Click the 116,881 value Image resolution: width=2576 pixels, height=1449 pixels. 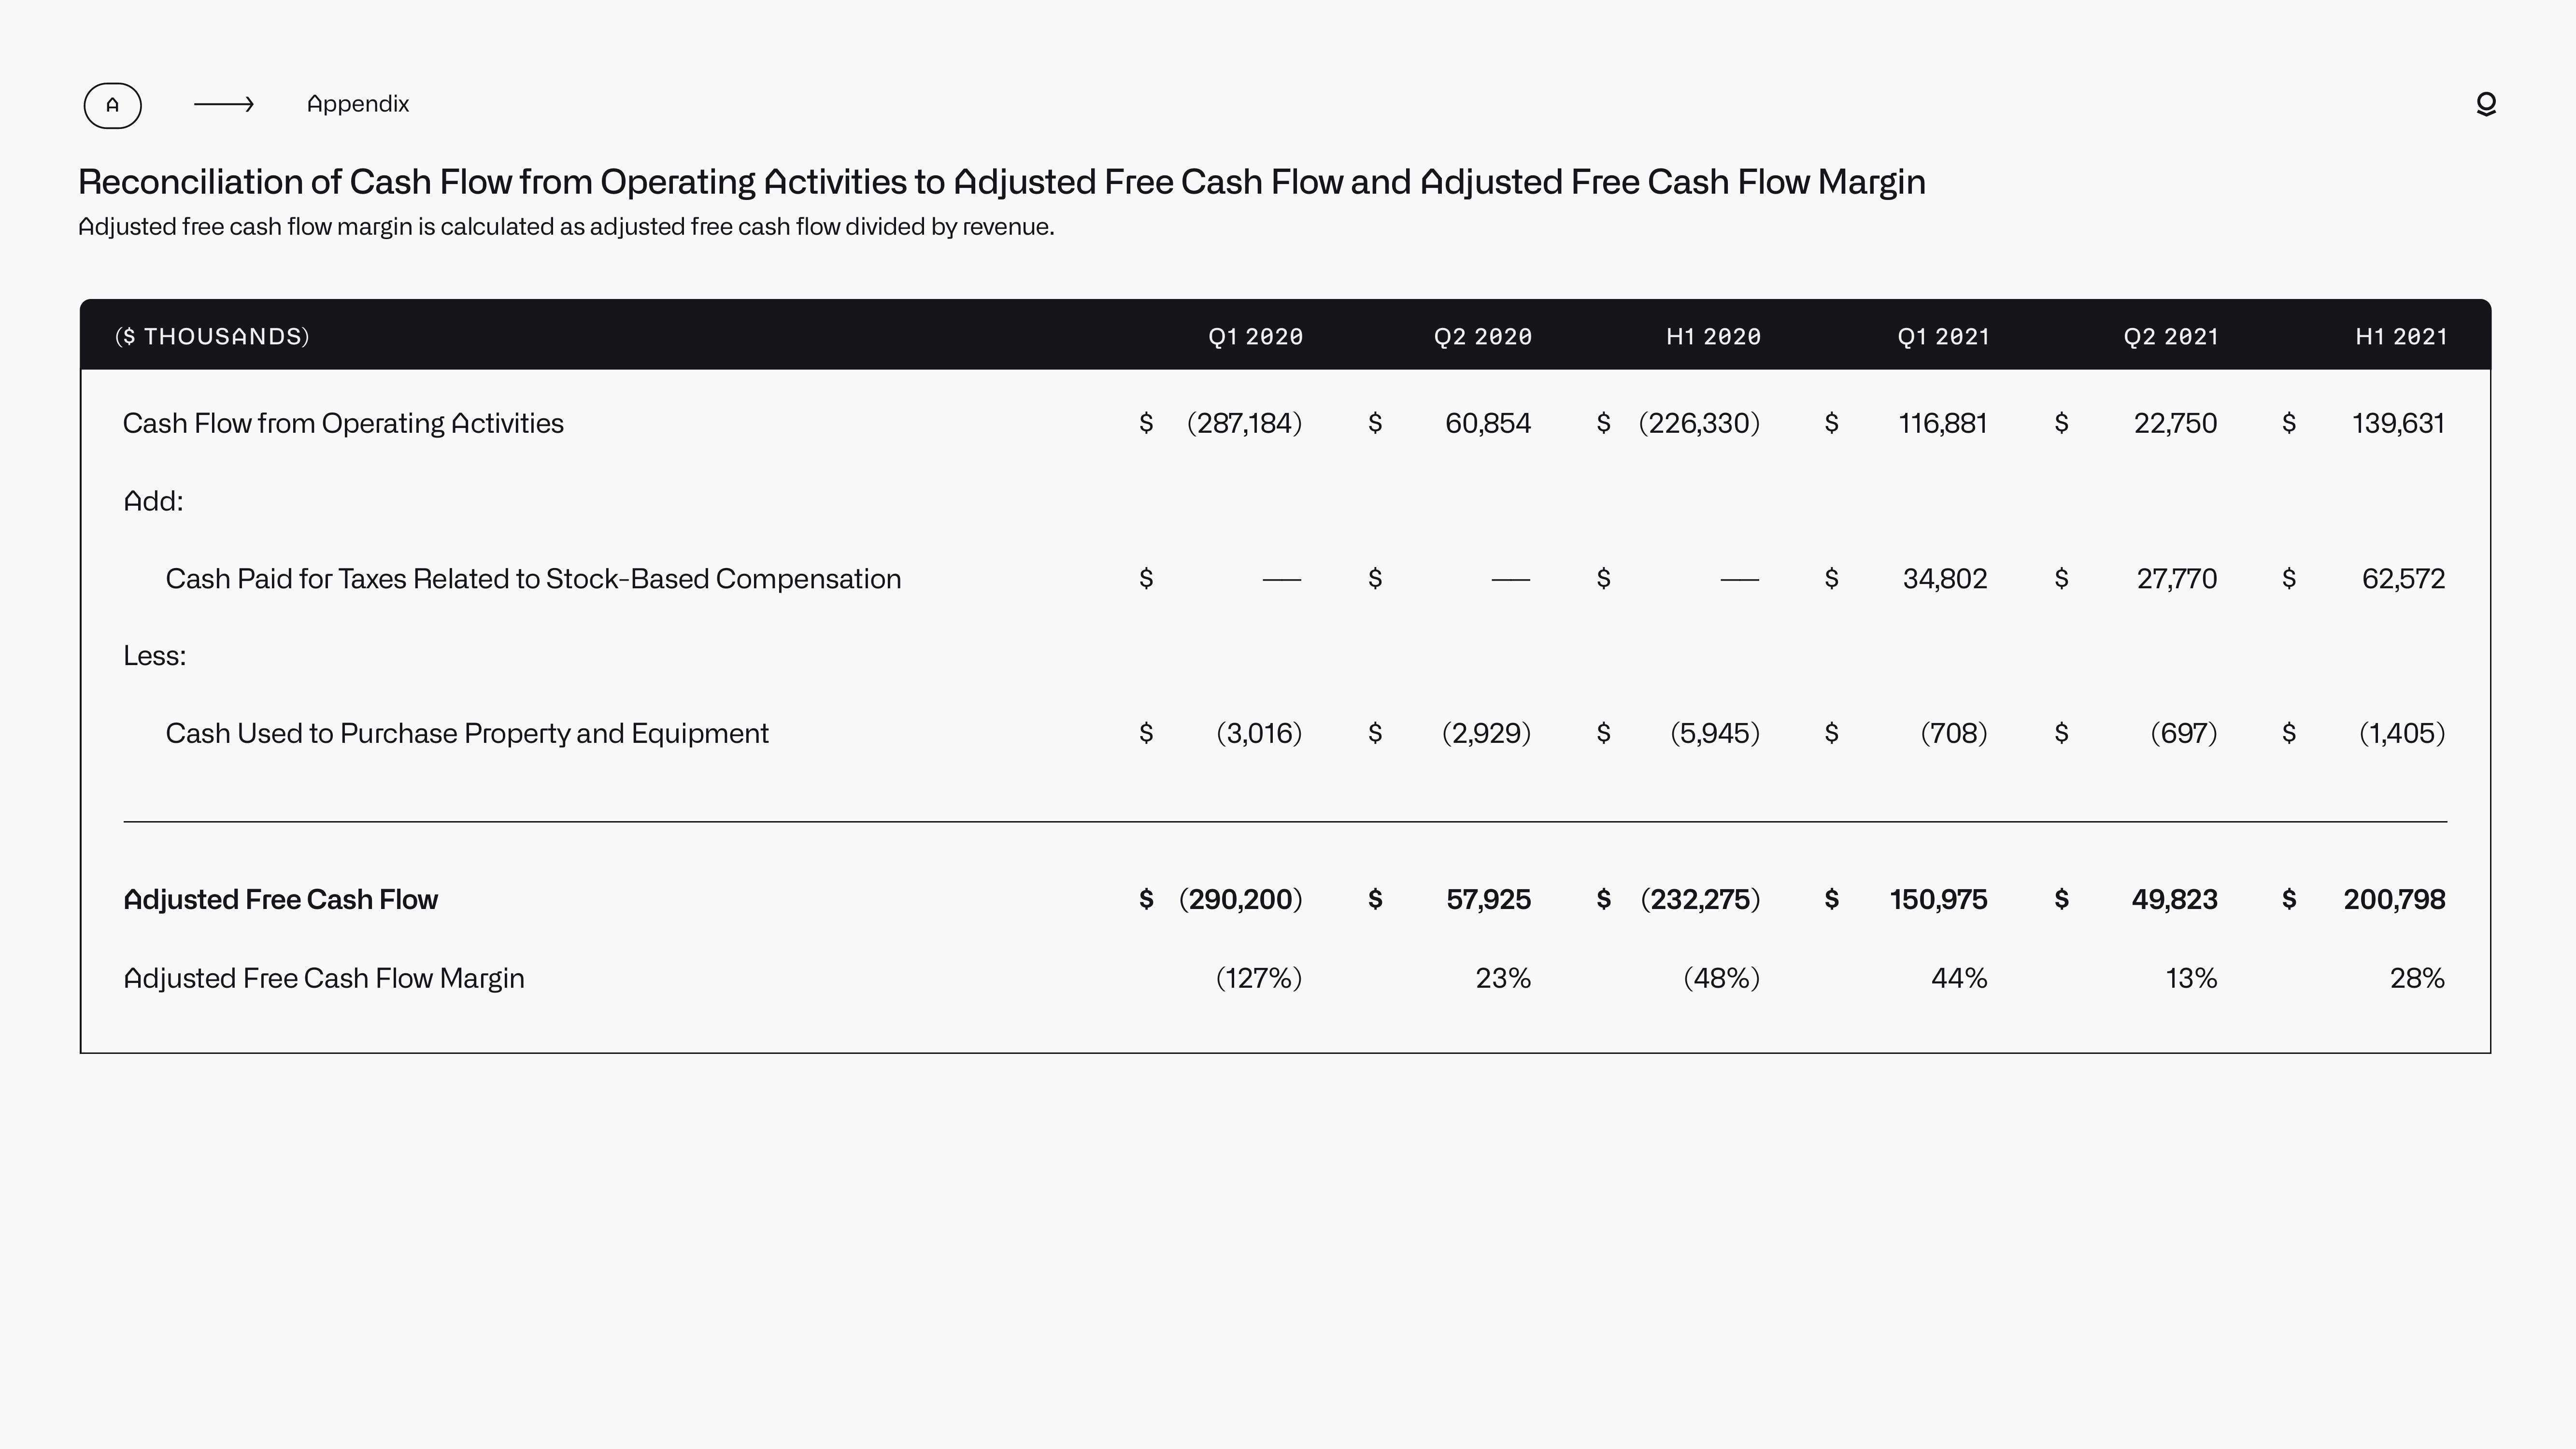1943,424
